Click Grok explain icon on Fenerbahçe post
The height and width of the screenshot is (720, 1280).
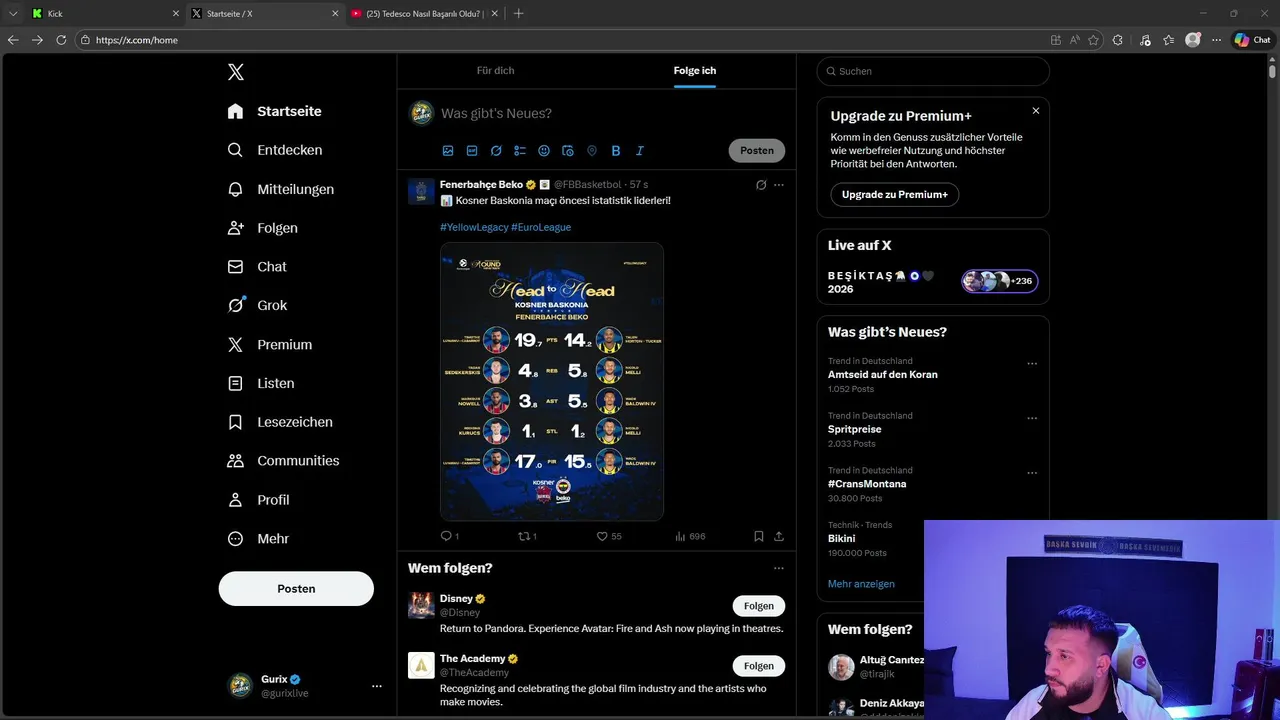[x=761, y=185]
